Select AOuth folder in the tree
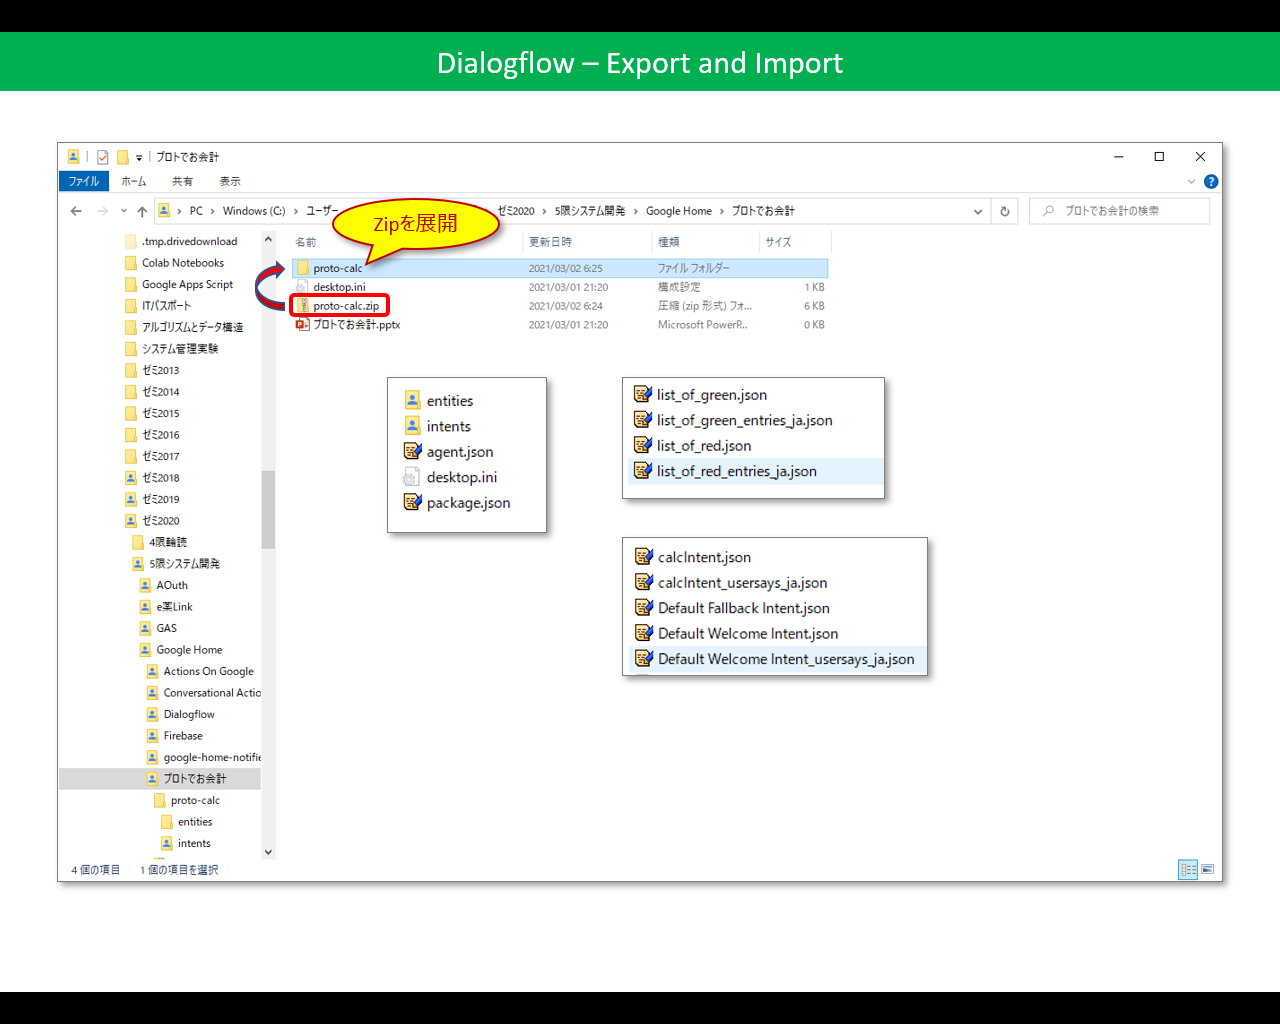Screen dimensions: 1280x1024 171,585
